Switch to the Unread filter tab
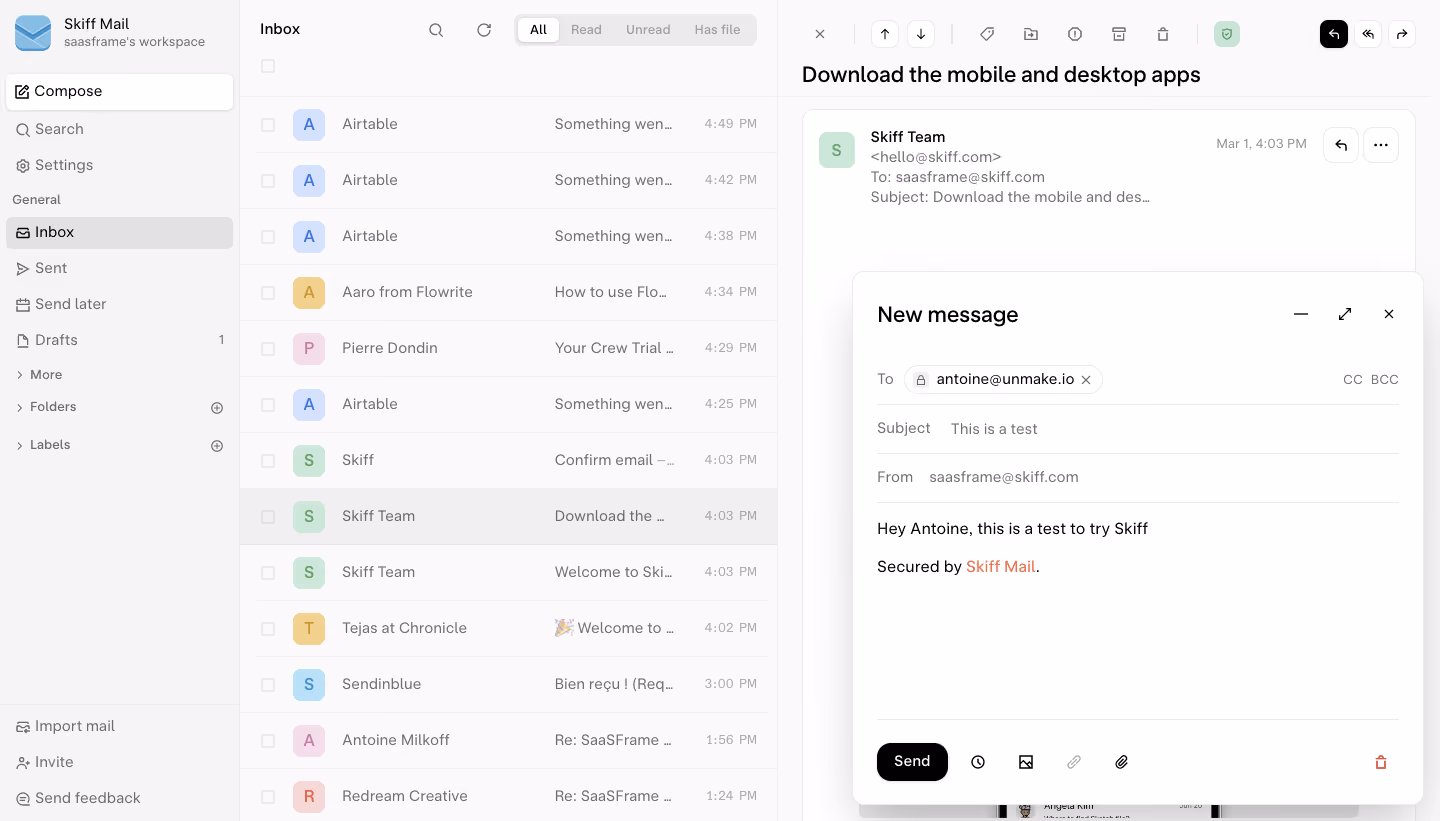This screenshot has height=821, width=1440. click(648, 30)
